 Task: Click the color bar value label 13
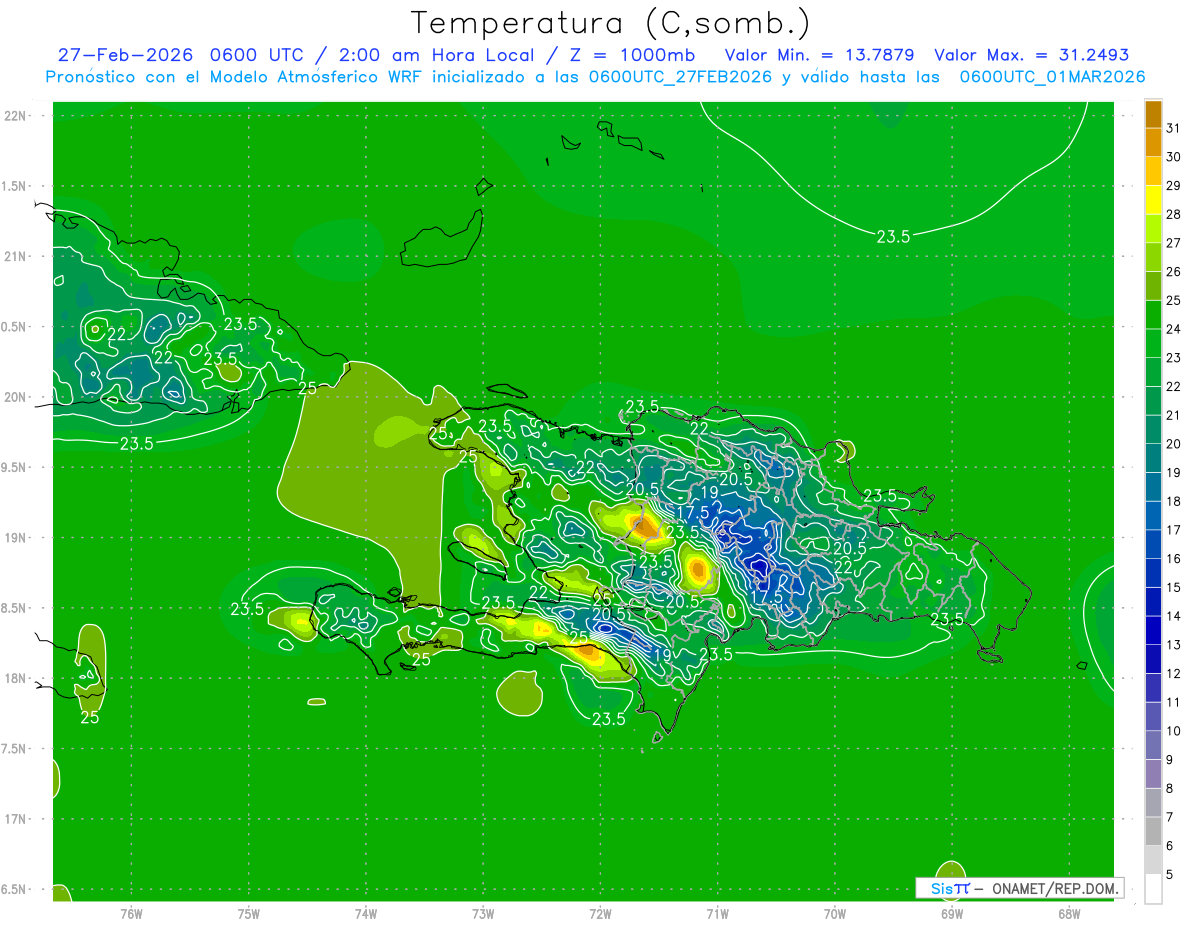pyautogui.click(x=1173, y=645)
